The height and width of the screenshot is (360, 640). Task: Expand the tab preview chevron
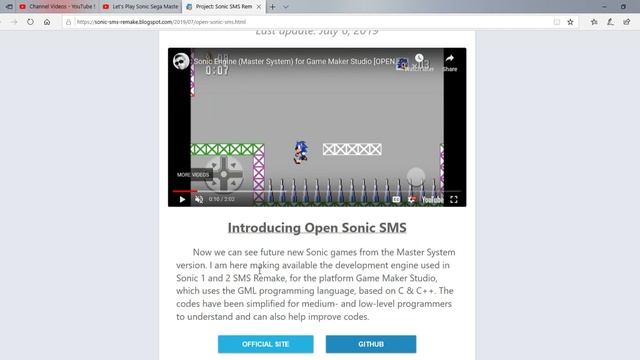285,7
